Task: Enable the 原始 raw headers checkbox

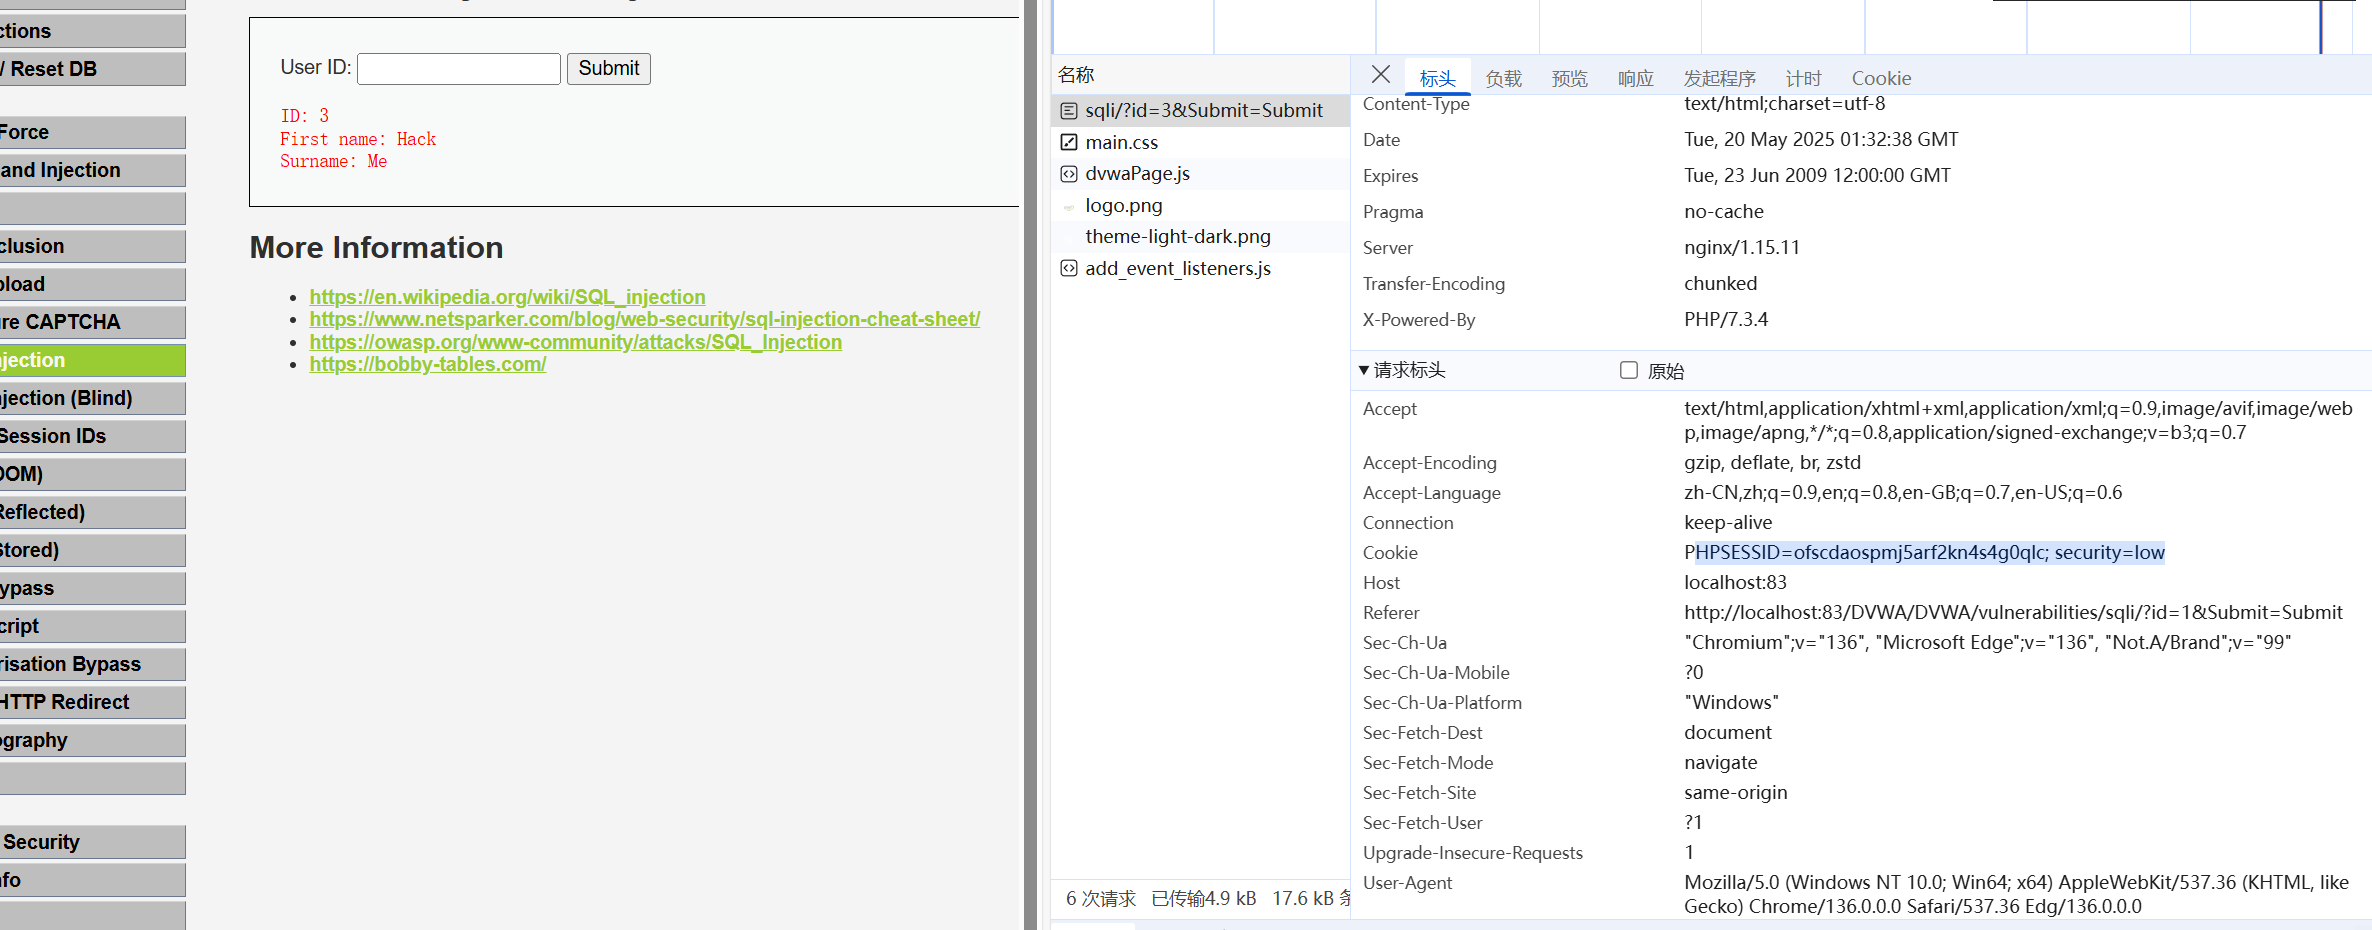Action: (1628, 370)
